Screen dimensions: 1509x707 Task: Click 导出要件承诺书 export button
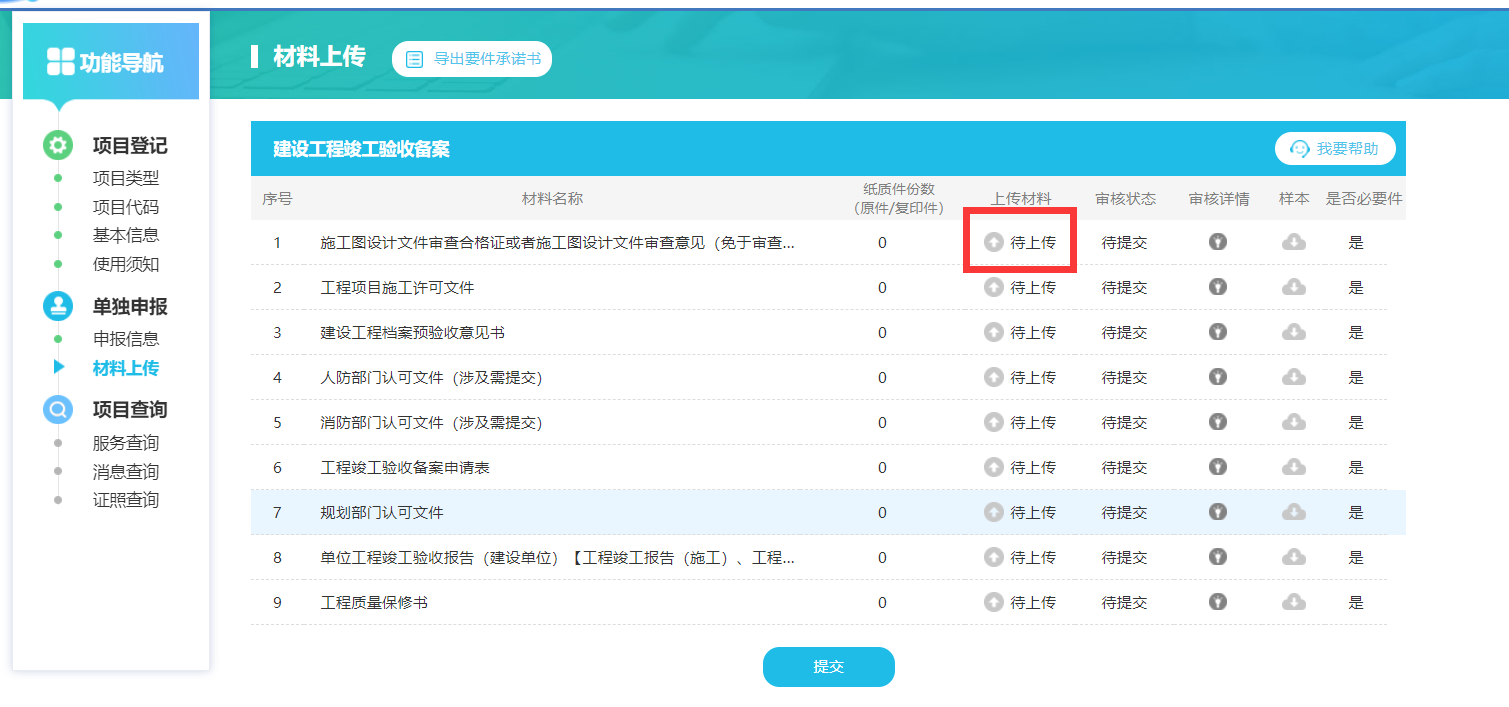(x=472, y=59)
